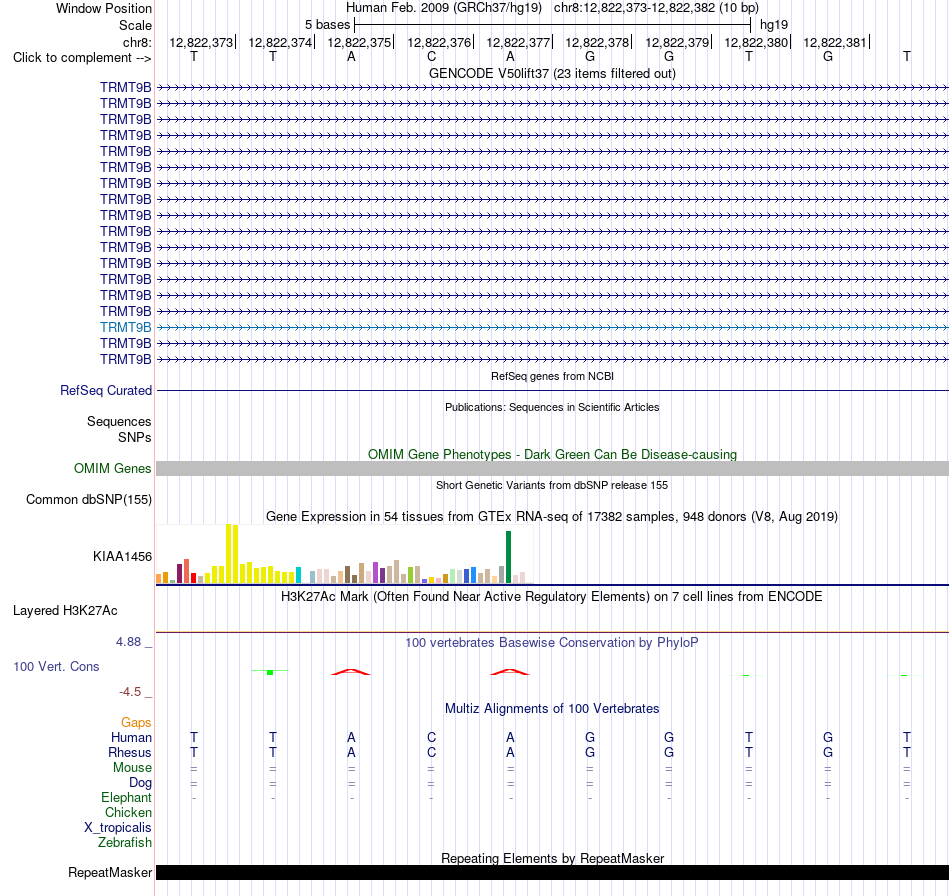The image size is (950, 896).
Task: Click the Sequences track label
Action: click(119, 422)
